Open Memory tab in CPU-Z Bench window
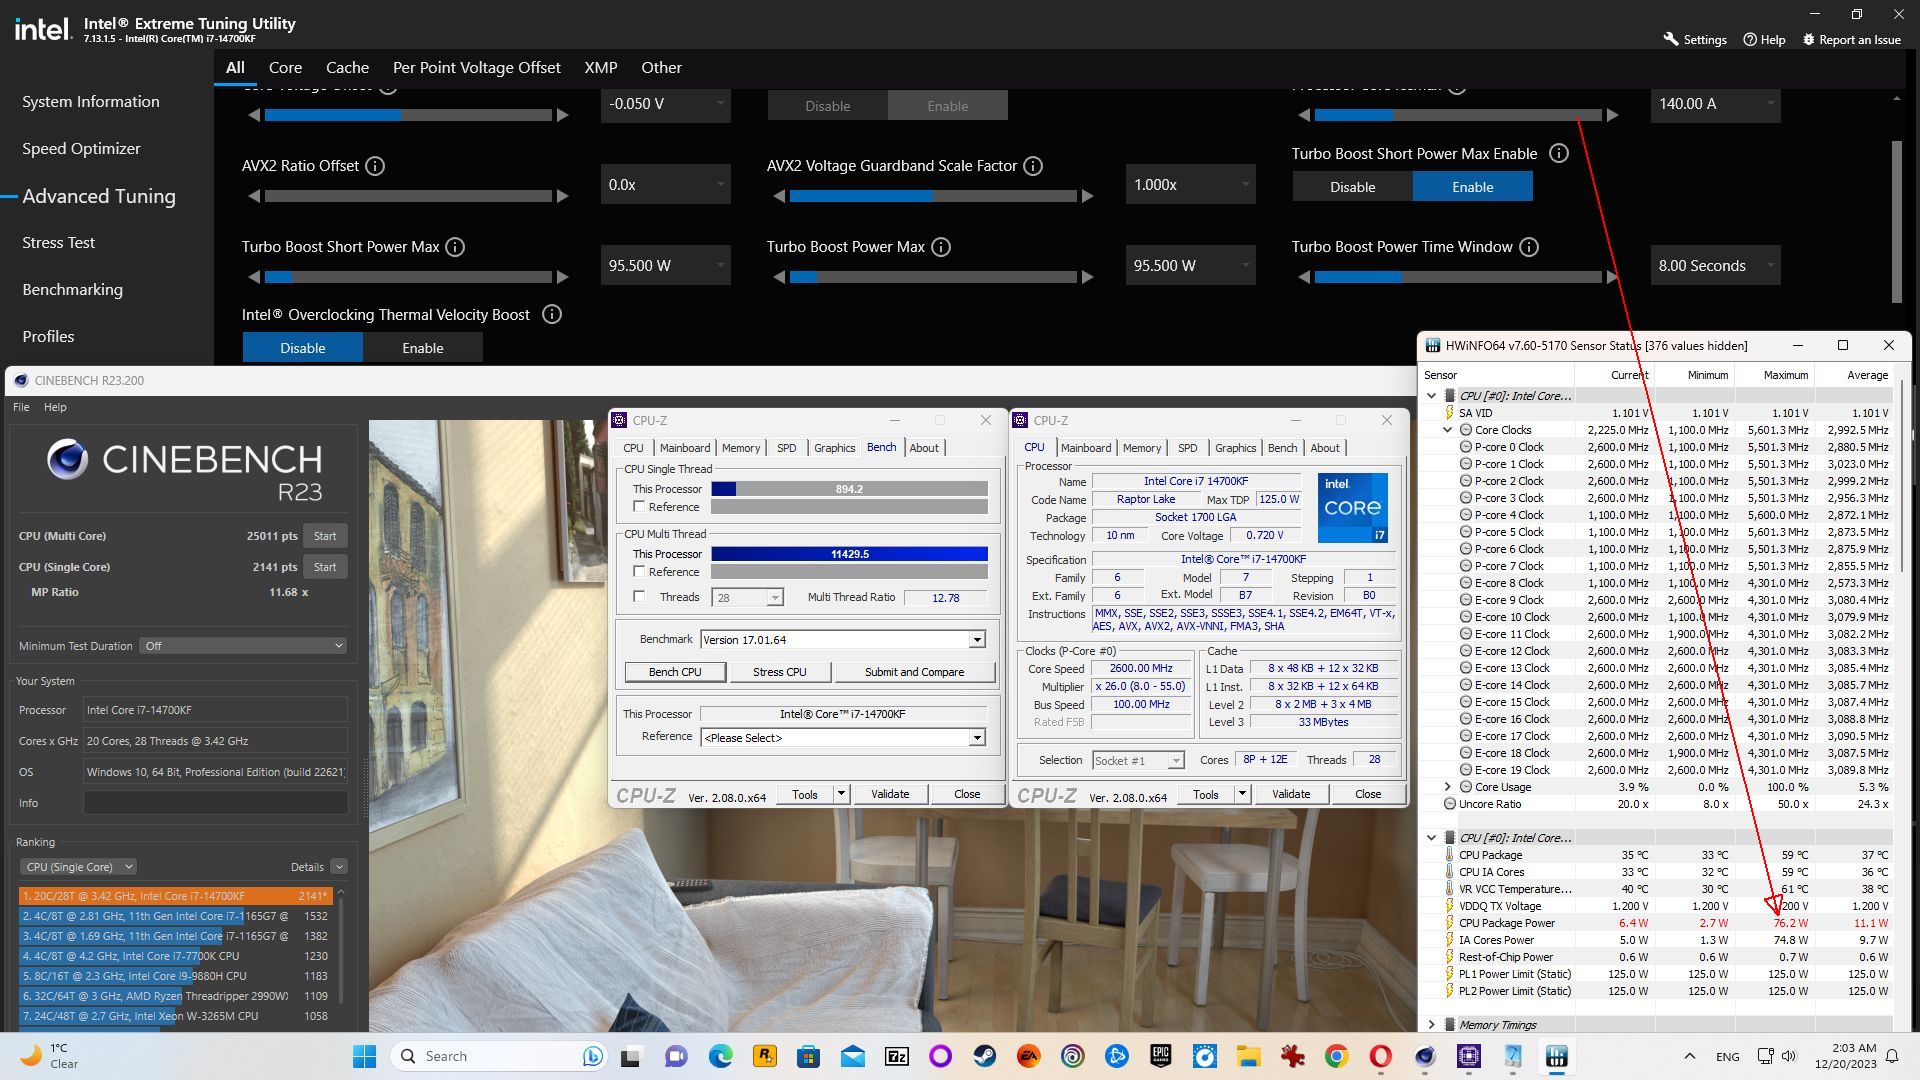1920x1080 pixels. pyautogui.click(x=741, y=448)
